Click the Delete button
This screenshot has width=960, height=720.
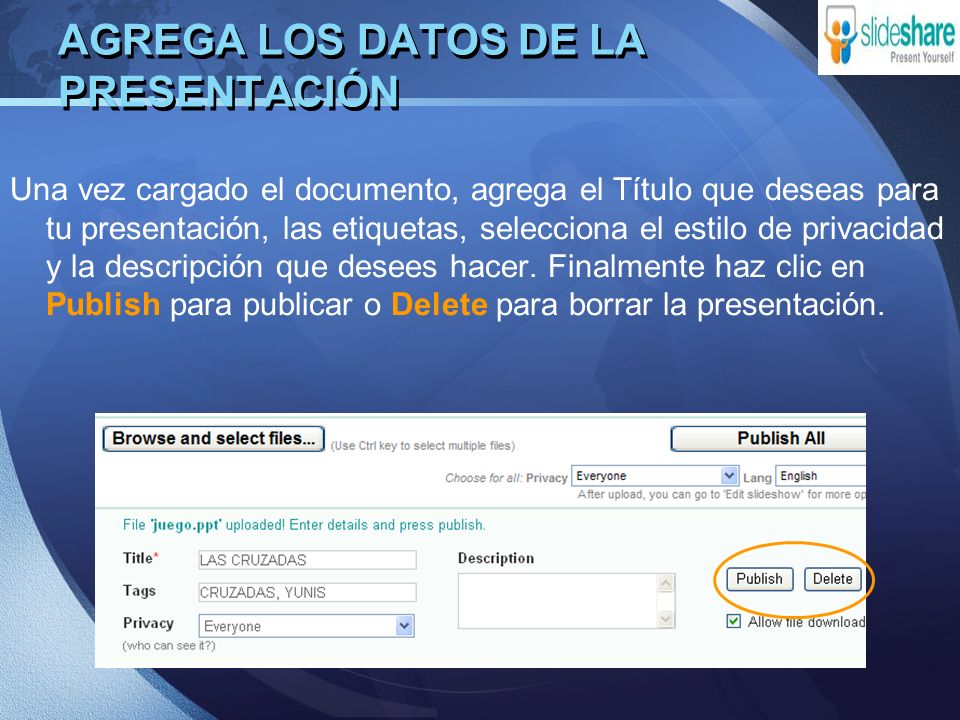(833, 579)
